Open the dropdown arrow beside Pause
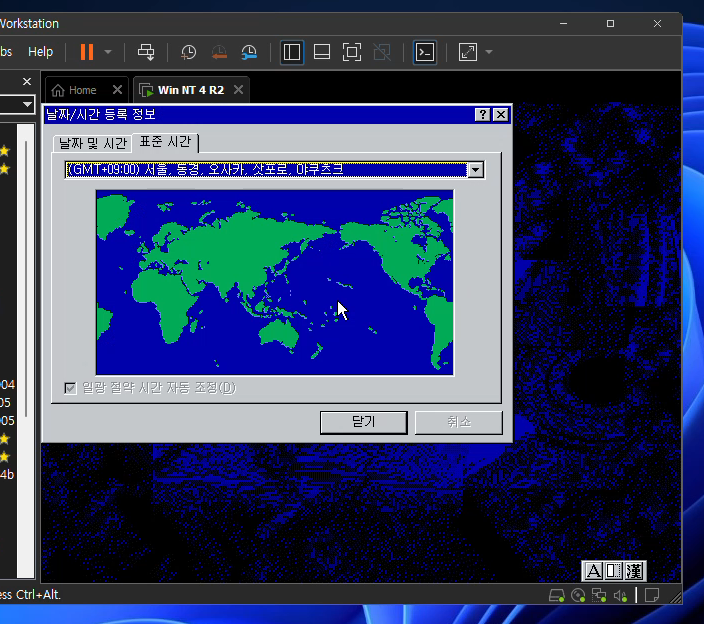The height and width of the screenshot is (624, 704). (x=108, y=52)
